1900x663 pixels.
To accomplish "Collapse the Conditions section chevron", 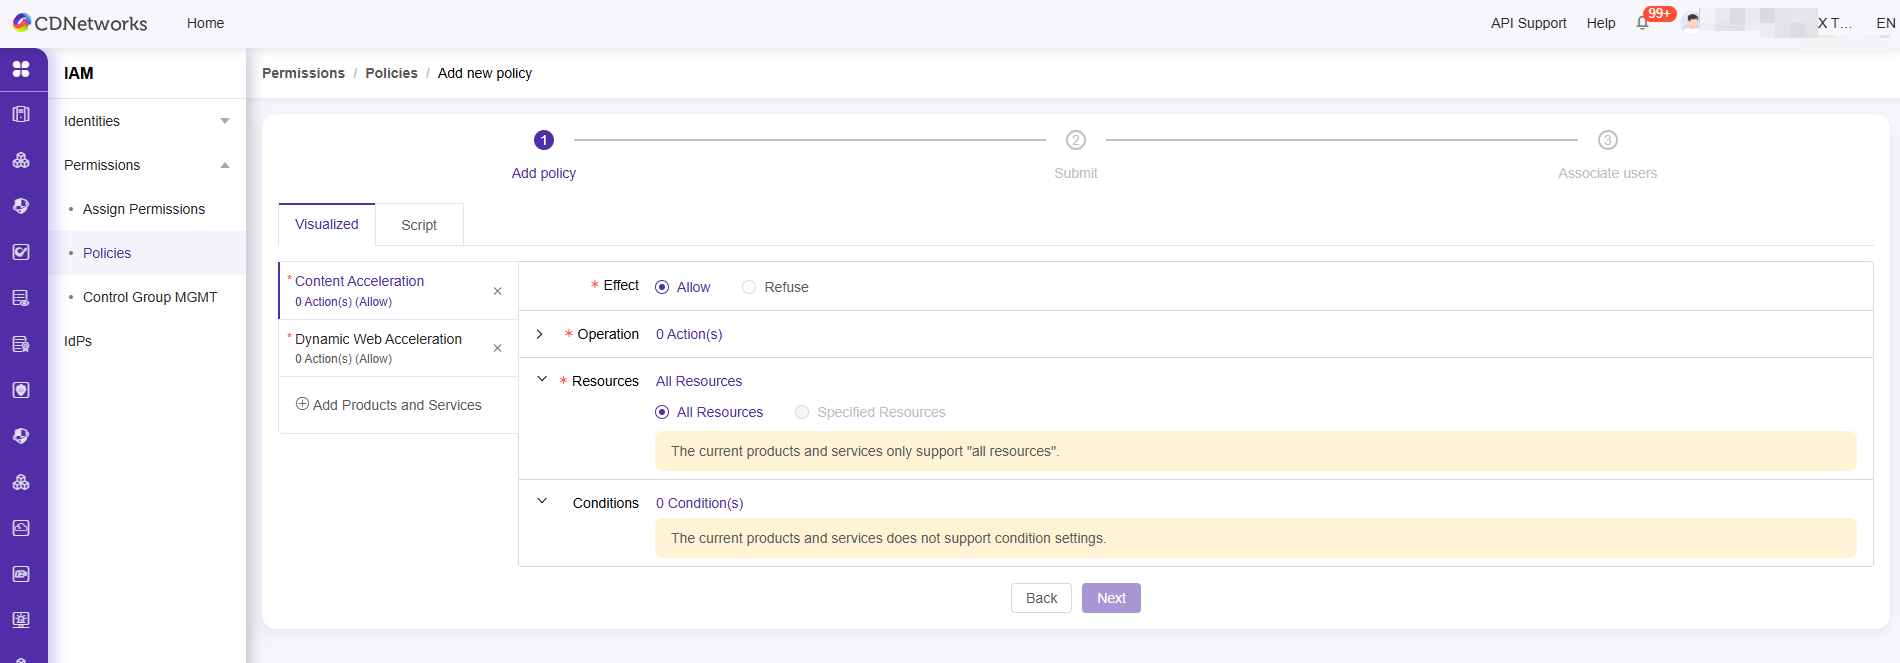I will (x=542, y=502).
